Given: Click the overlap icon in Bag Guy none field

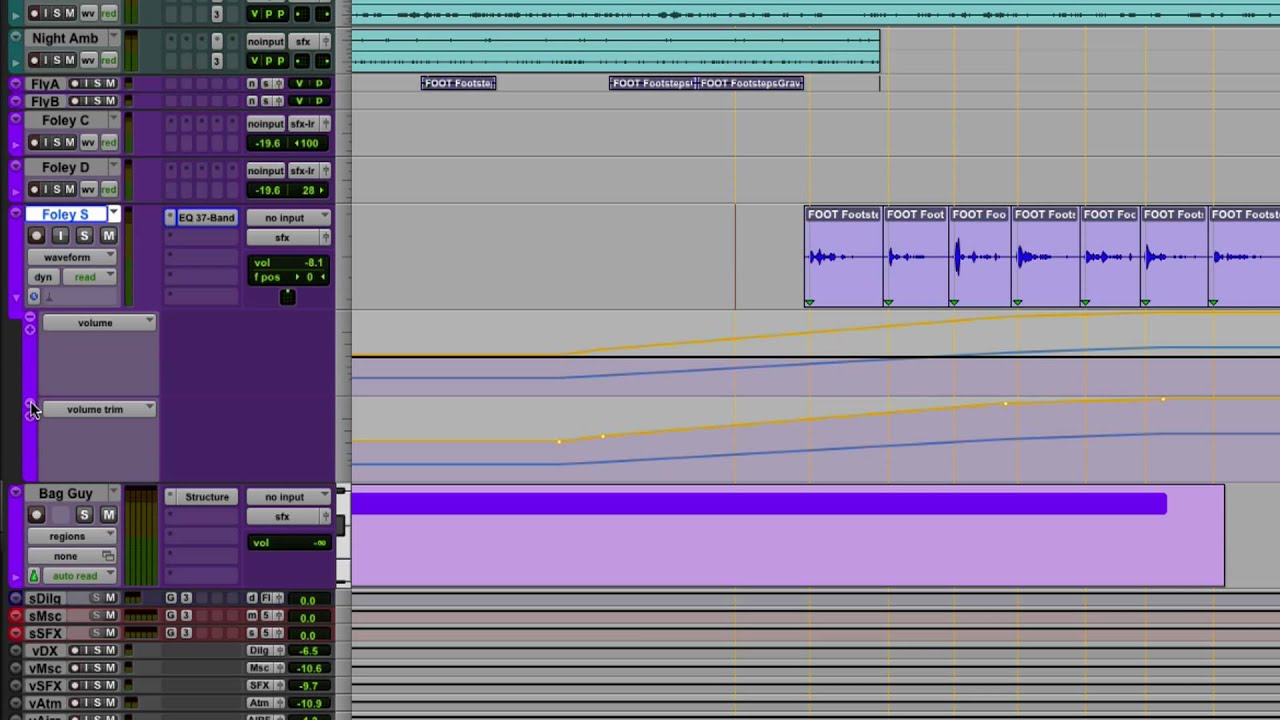Looking at the screenshot, I should 108,556.
